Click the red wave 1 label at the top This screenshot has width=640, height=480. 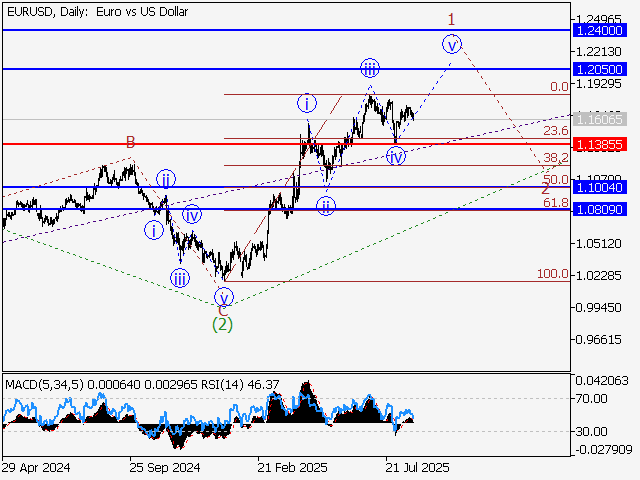pyautogui.click(x=452, y=19)
